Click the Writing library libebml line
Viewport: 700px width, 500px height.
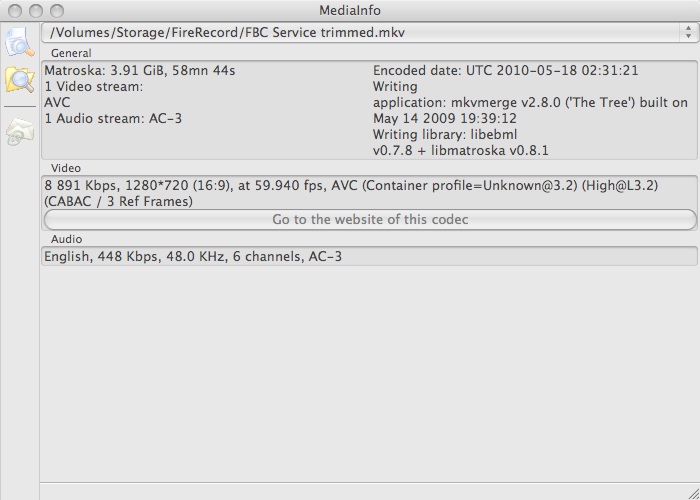pos(461,142)
